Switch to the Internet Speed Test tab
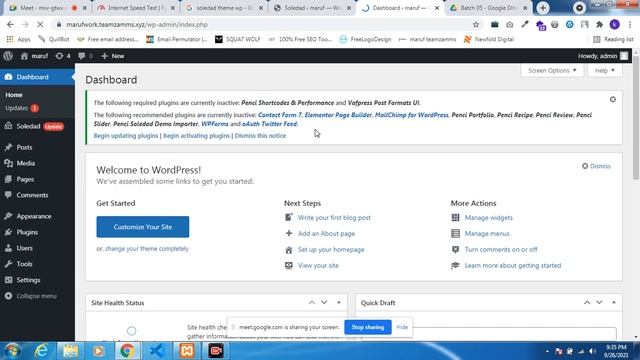This screenshot has width=640, height=360. click(136, 8)
